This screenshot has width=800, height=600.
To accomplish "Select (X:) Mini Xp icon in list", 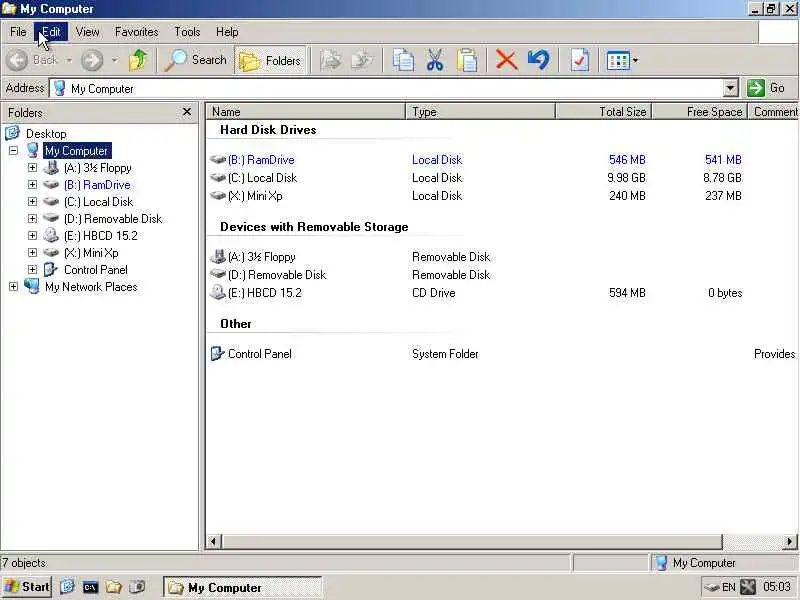I will [218, 195].
